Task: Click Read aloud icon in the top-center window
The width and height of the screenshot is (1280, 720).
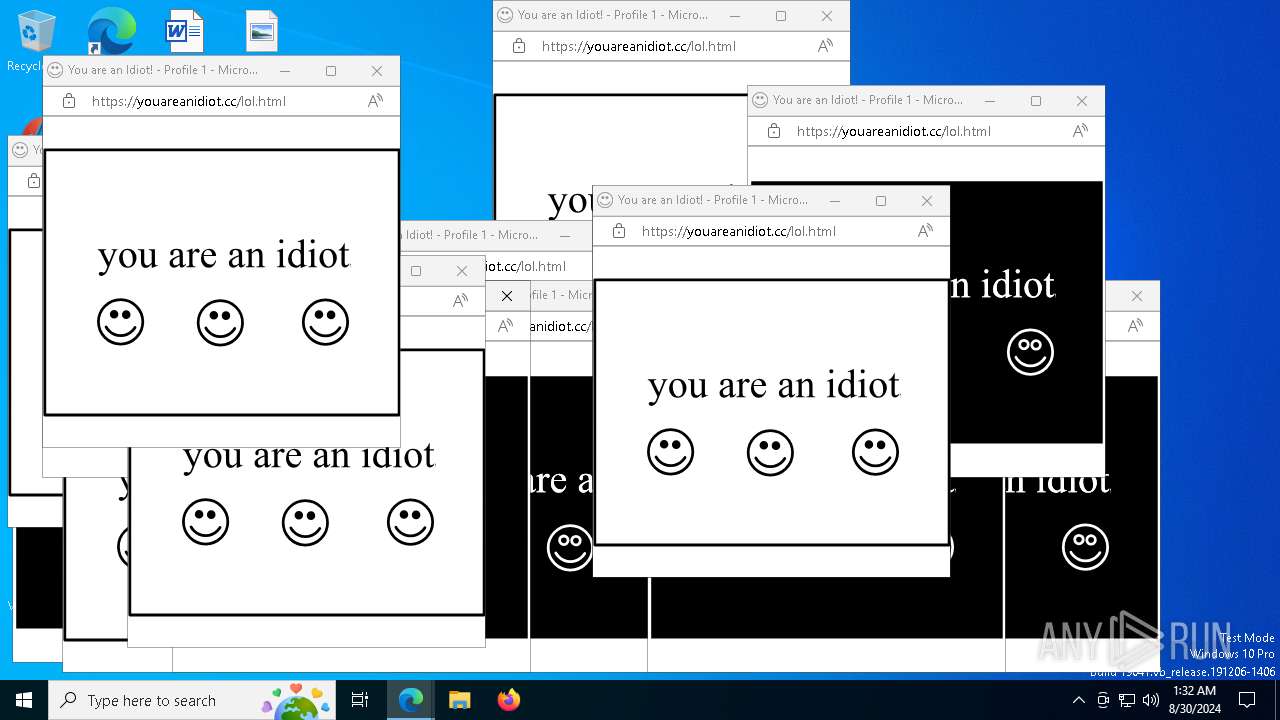Action: click(x=825, y=46)
